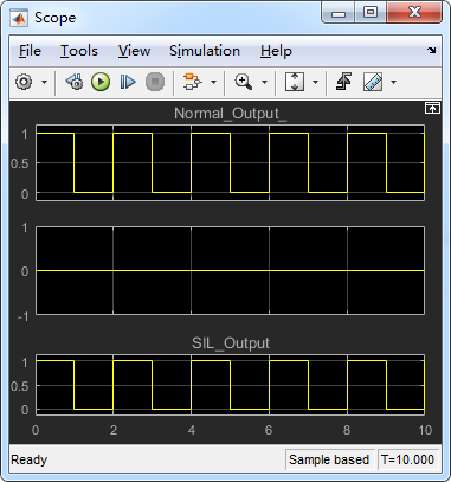Expand the measurements dropdown arrow
This screenshot has width=451, height=482.
pos(394,82)
